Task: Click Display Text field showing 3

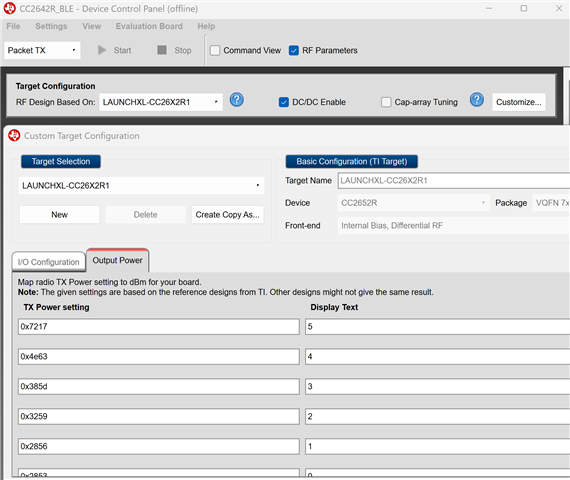Action: click(x=438, y=386)
